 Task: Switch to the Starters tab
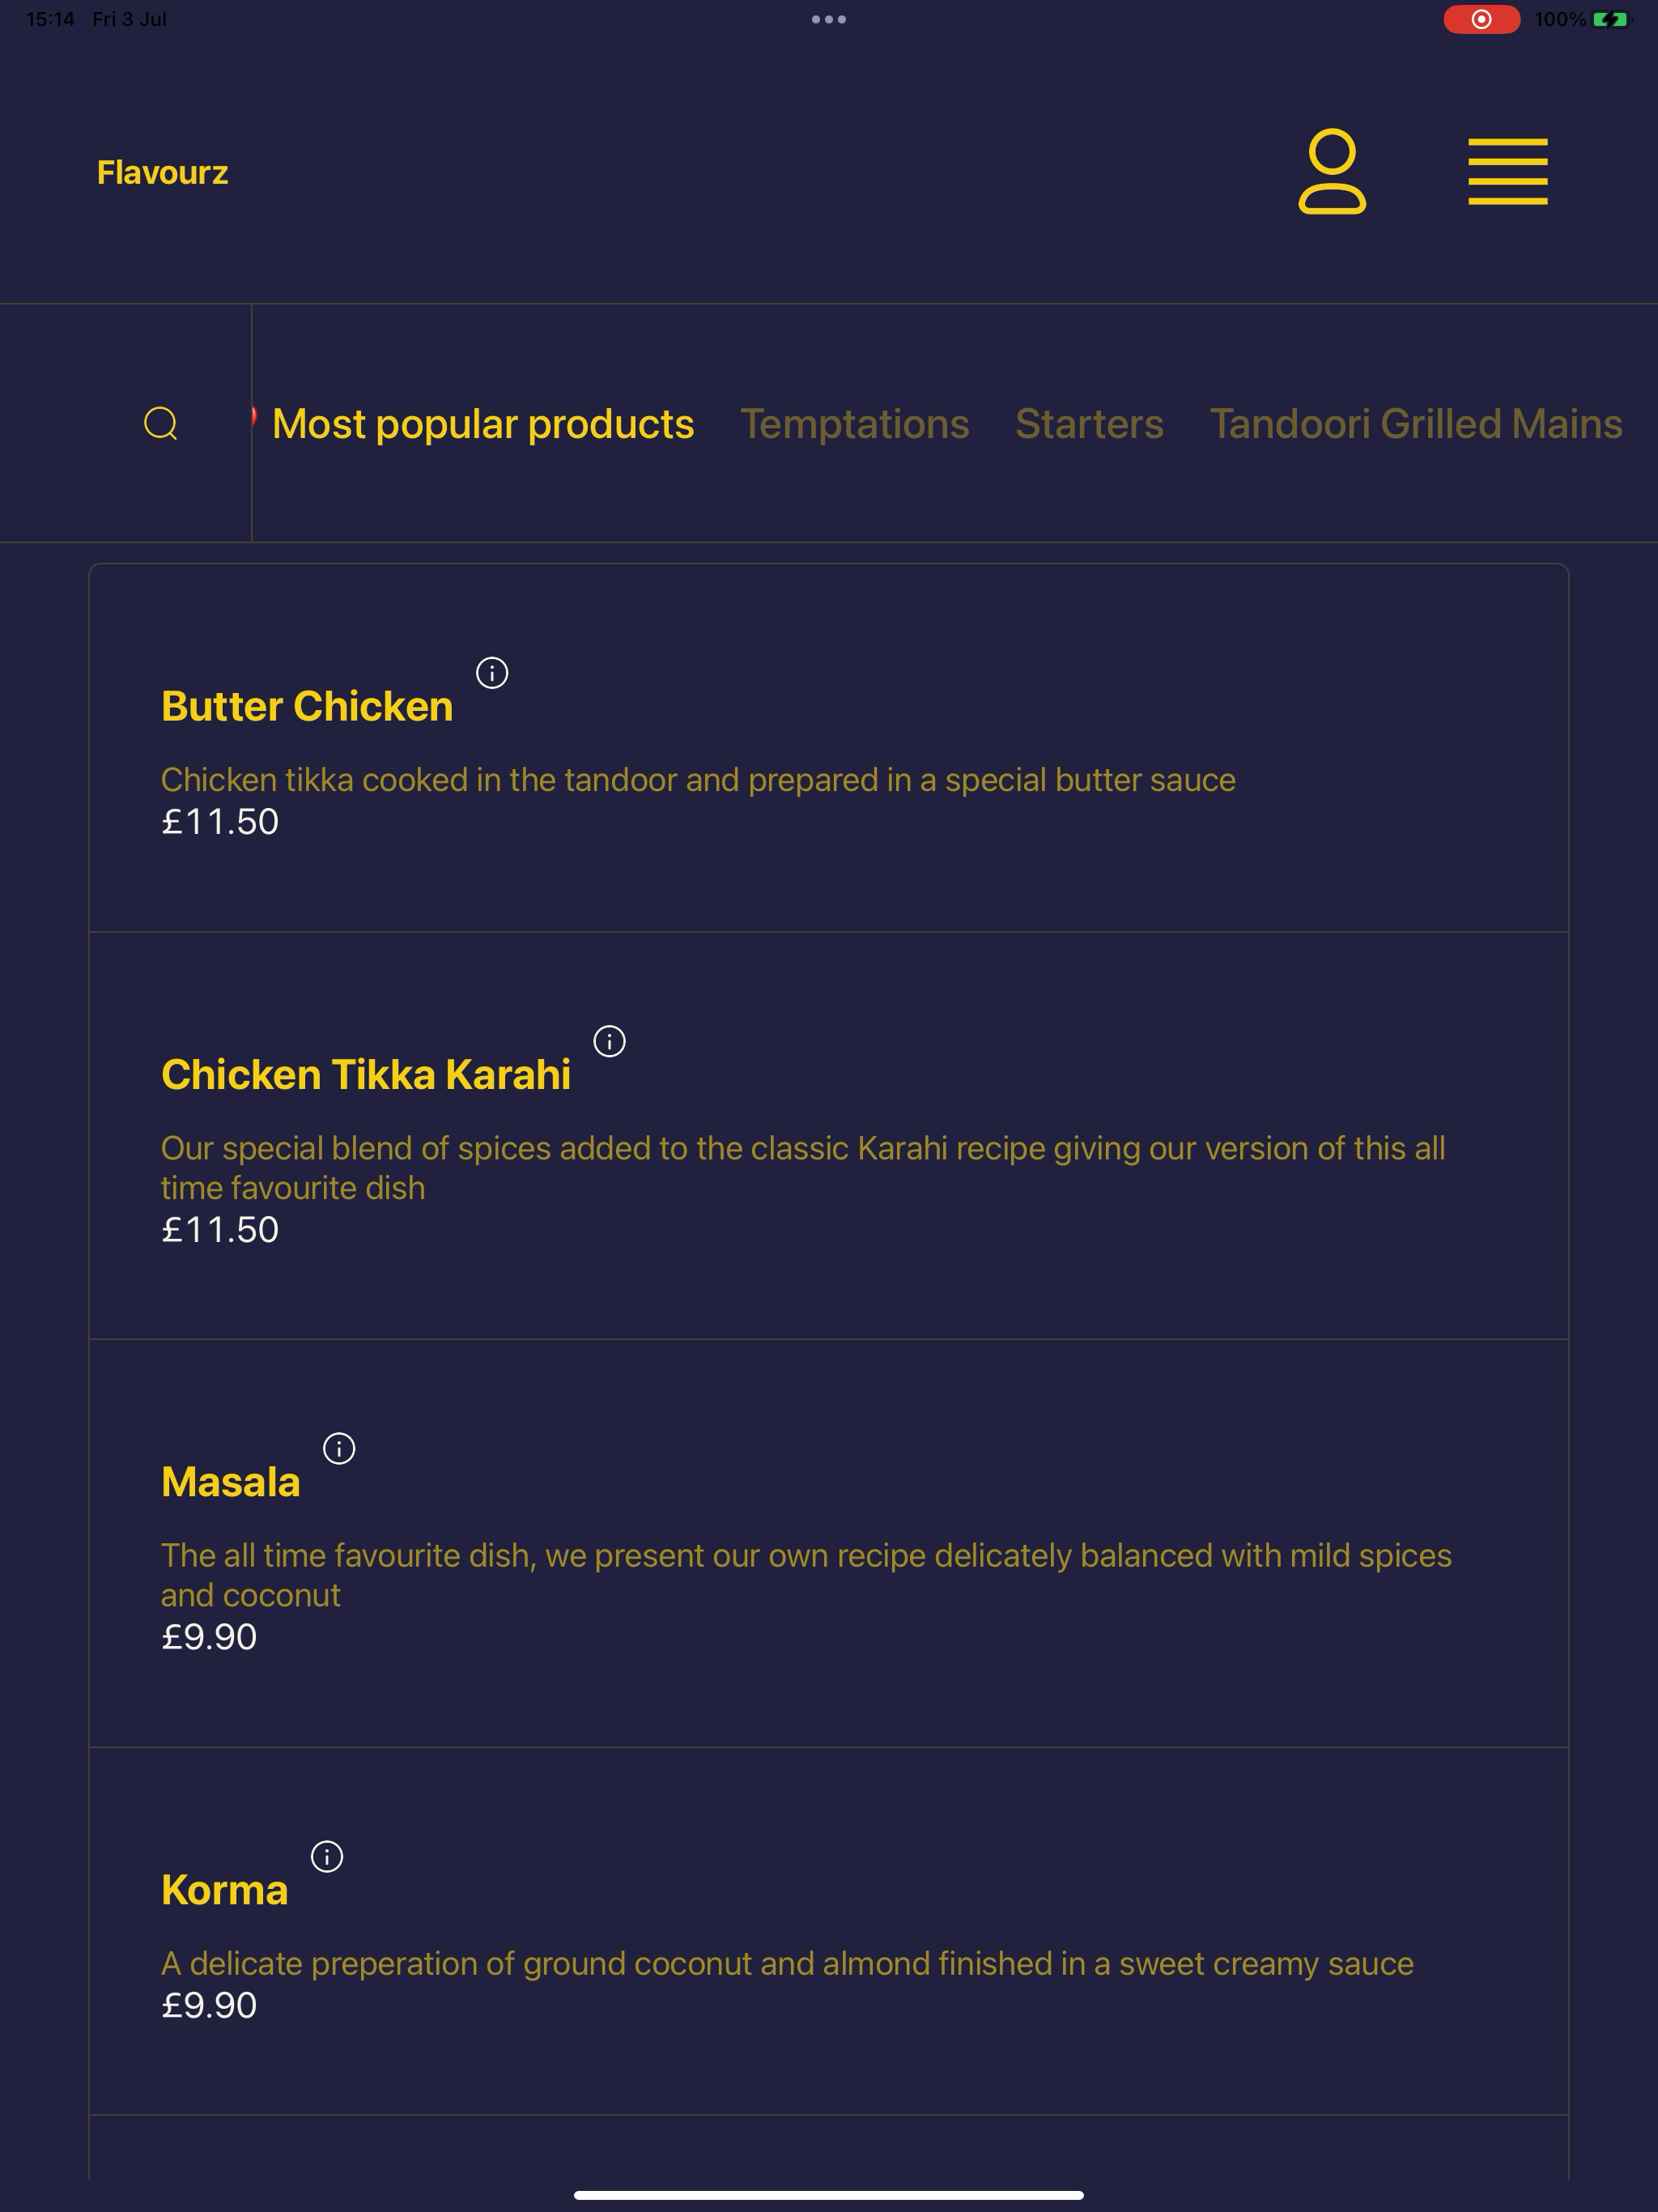(1090, 424)
